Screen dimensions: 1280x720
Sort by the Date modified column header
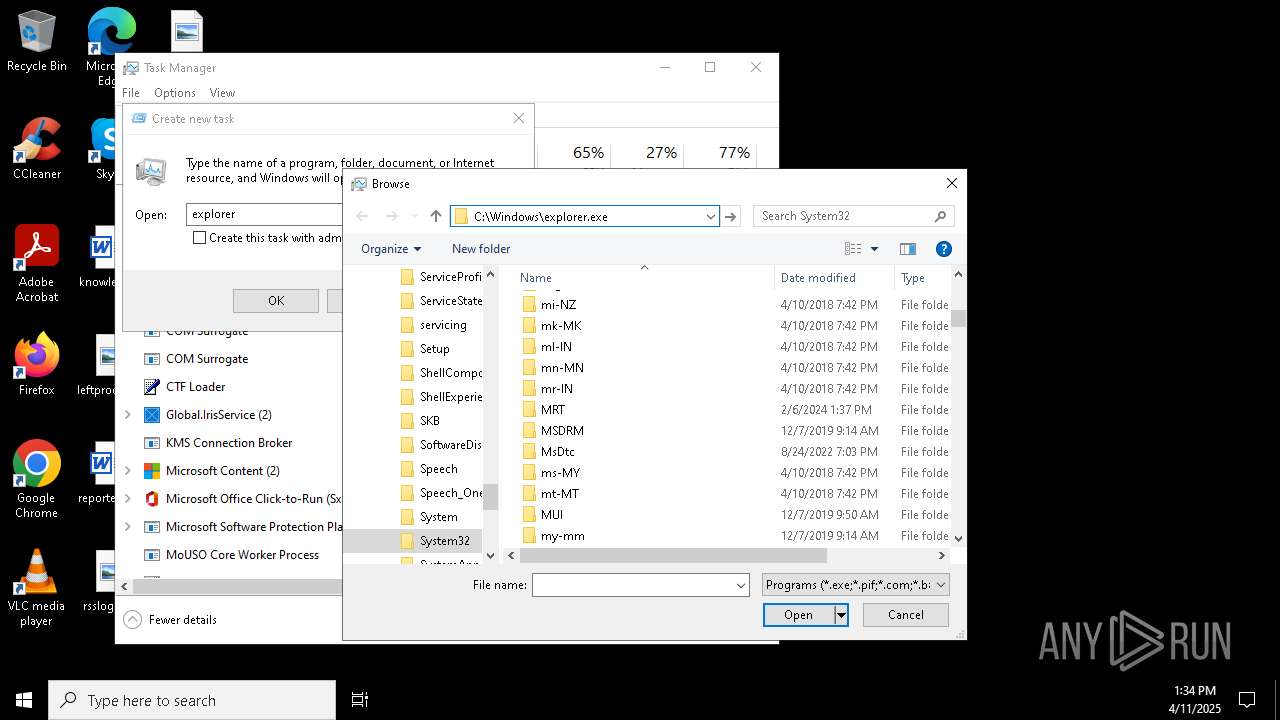point(834,278)
